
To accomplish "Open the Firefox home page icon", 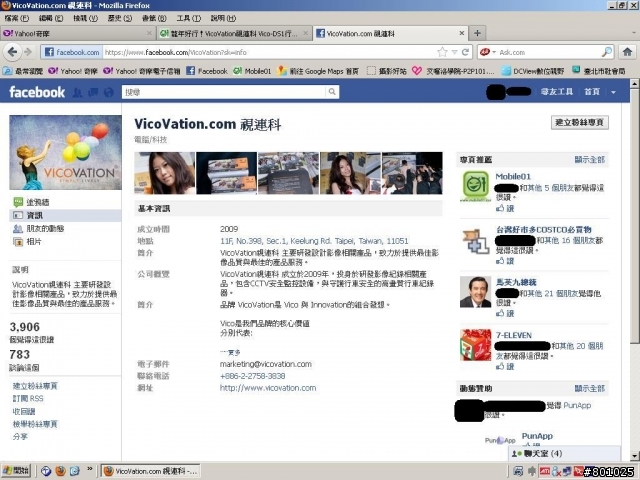I will [627, 52].
